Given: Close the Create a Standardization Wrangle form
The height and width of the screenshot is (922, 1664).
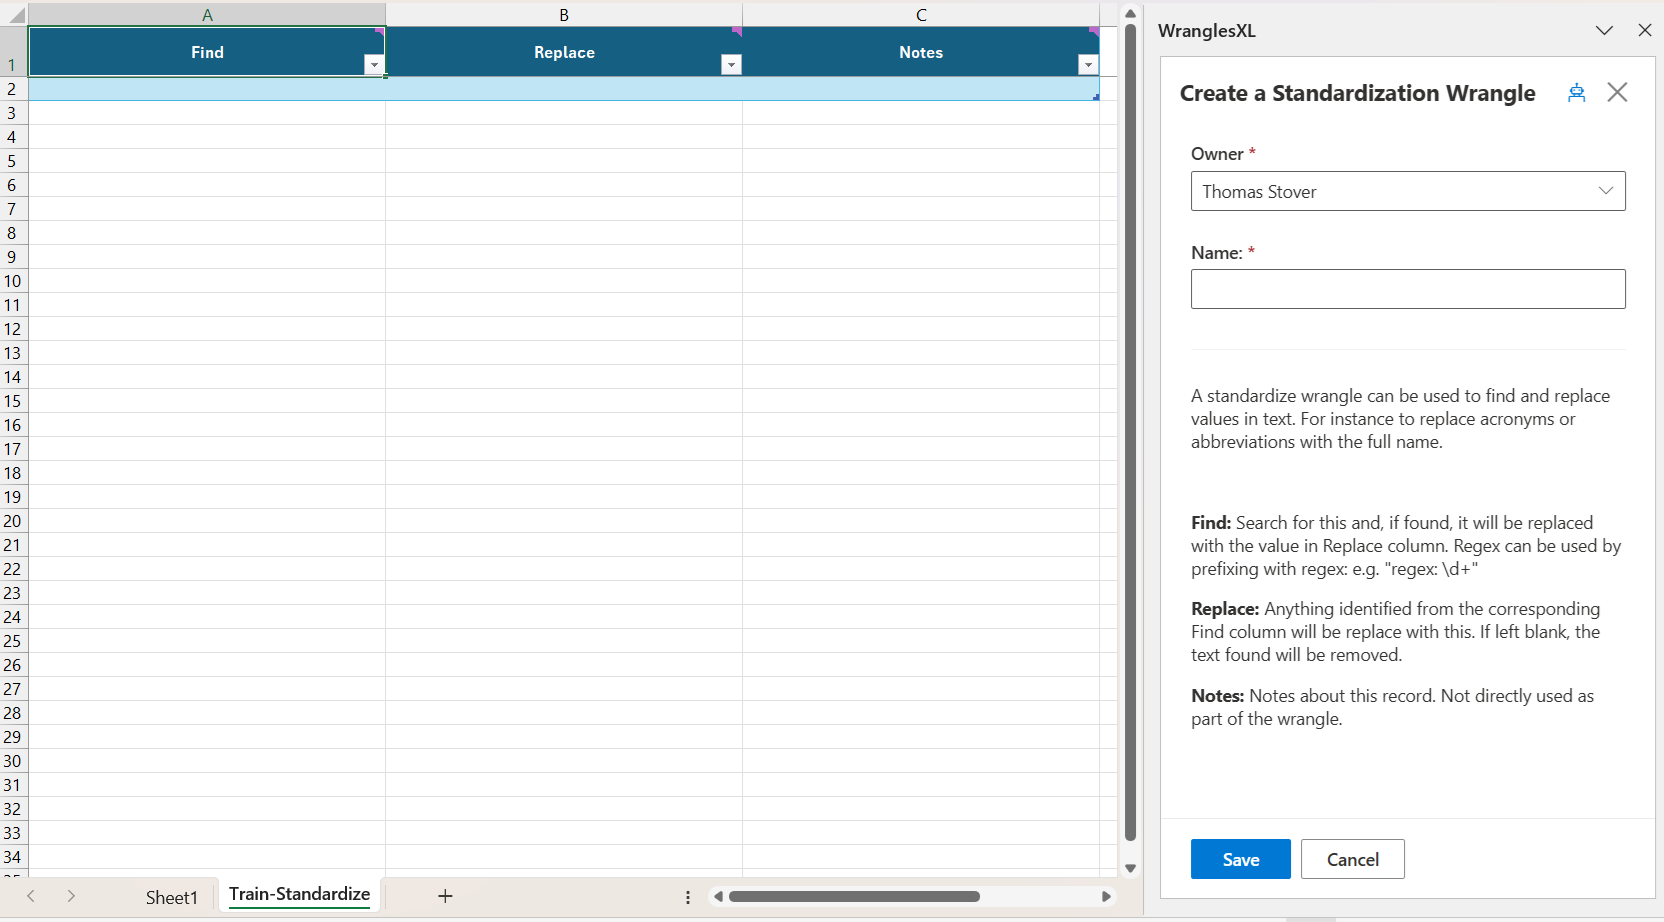Looking at the screenshot, I should point(1617,93).
